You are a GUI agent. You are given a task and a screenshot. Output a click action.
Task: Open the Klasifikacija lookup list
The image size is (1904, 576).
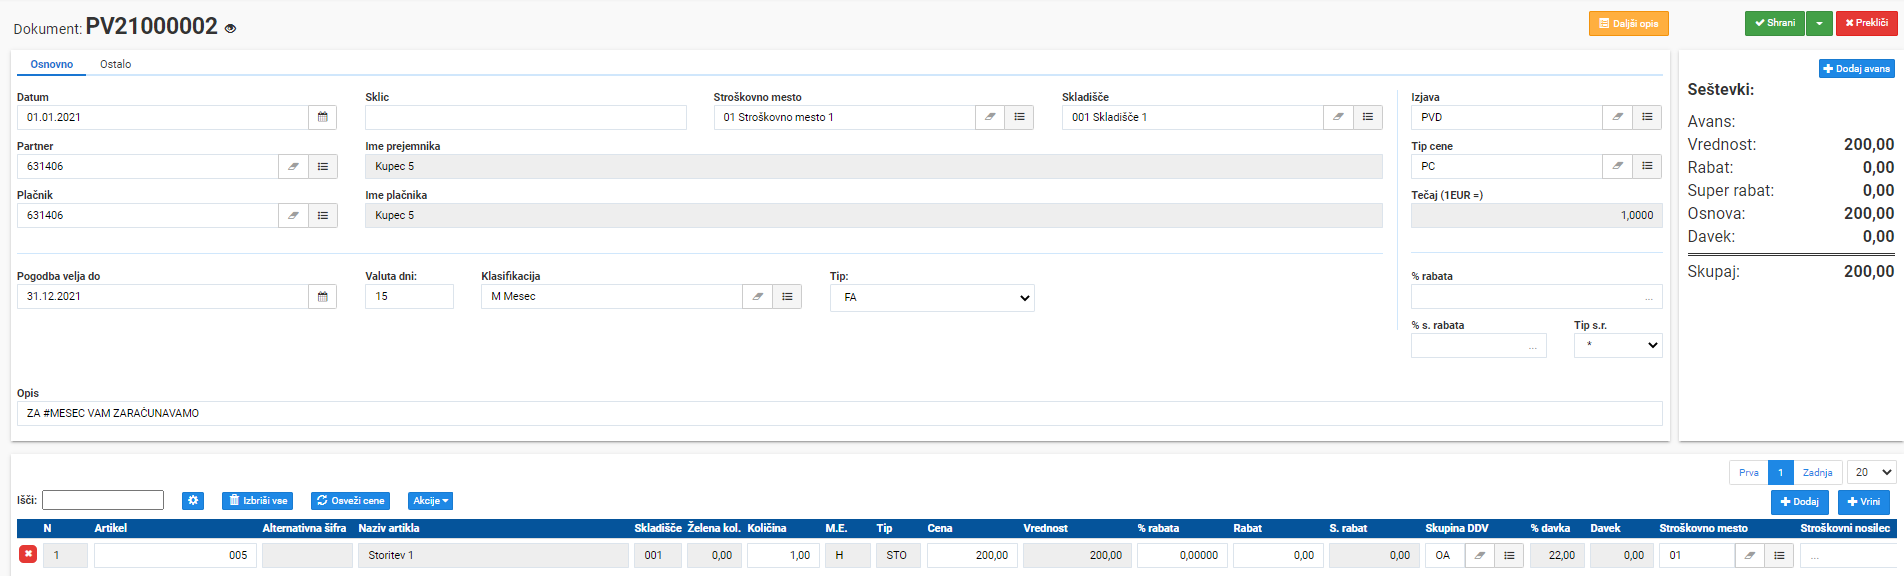tap(787, 296)
